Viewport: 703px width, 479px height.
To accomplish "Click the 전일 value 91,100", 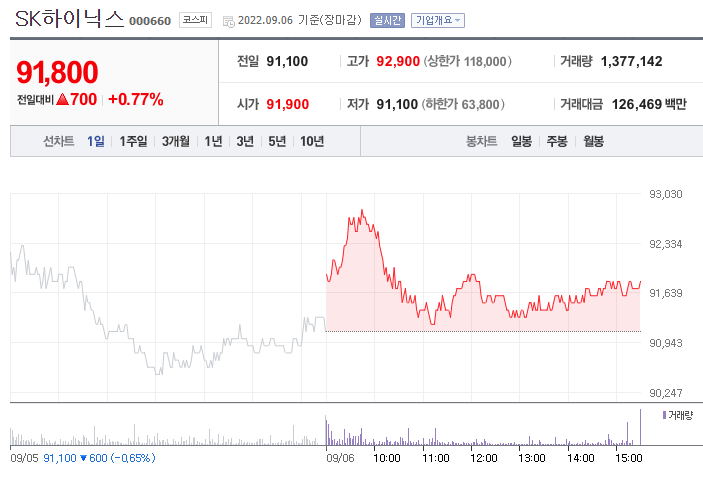I will pyautogui.click(x=287, y=61).
